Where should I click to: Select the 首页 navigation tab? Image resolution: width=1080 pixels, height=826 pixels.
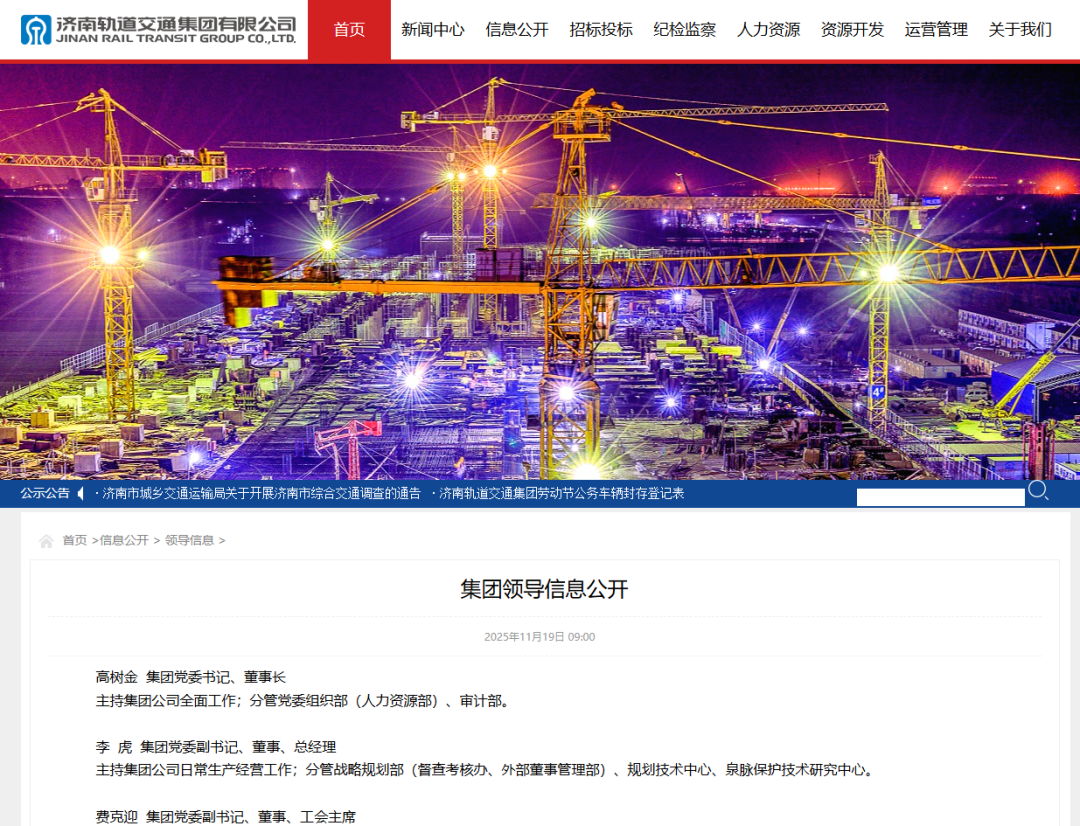(x=348, y=30)
